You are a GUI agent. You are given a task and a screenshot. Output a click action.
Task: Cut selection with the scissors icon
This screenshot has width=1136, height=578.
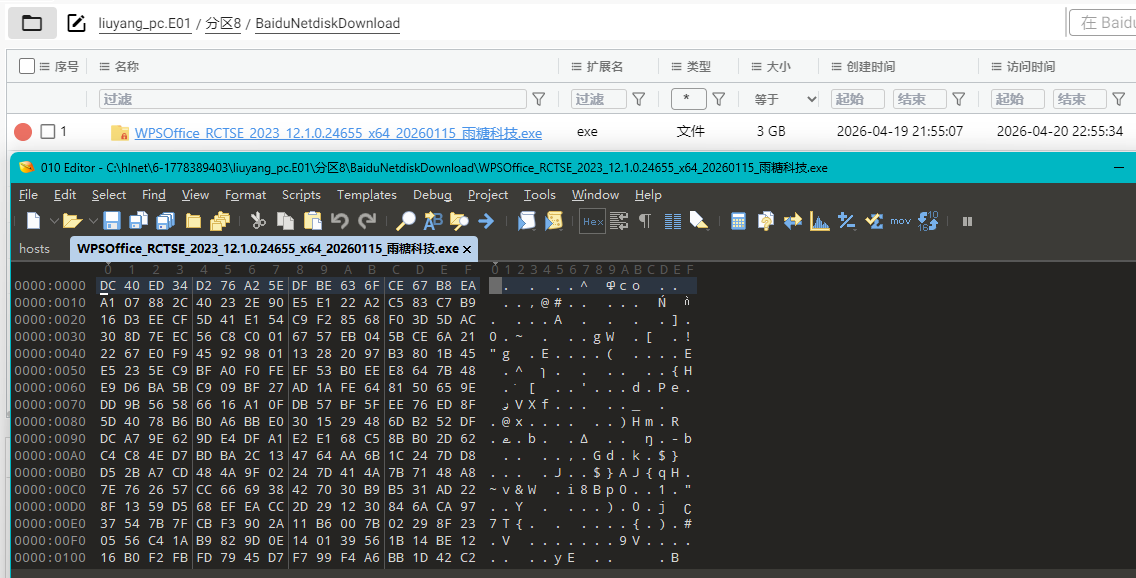tap(258, 221)
